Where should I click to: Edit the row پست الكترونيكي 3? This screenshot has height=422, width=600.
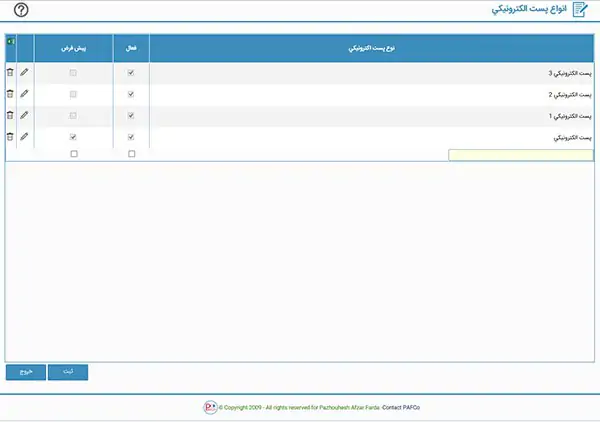pyautogui.click(x=24, y=72)
